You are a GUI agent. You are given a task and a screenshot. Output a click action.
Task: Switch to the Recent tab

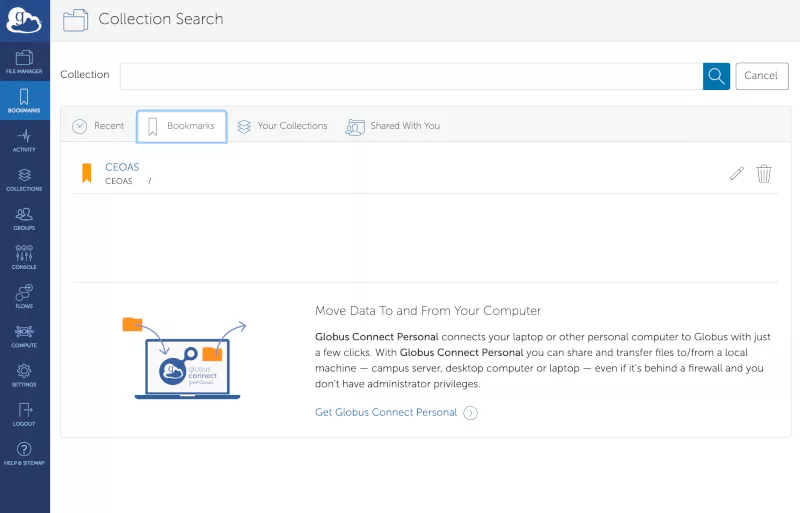point(98,126)
